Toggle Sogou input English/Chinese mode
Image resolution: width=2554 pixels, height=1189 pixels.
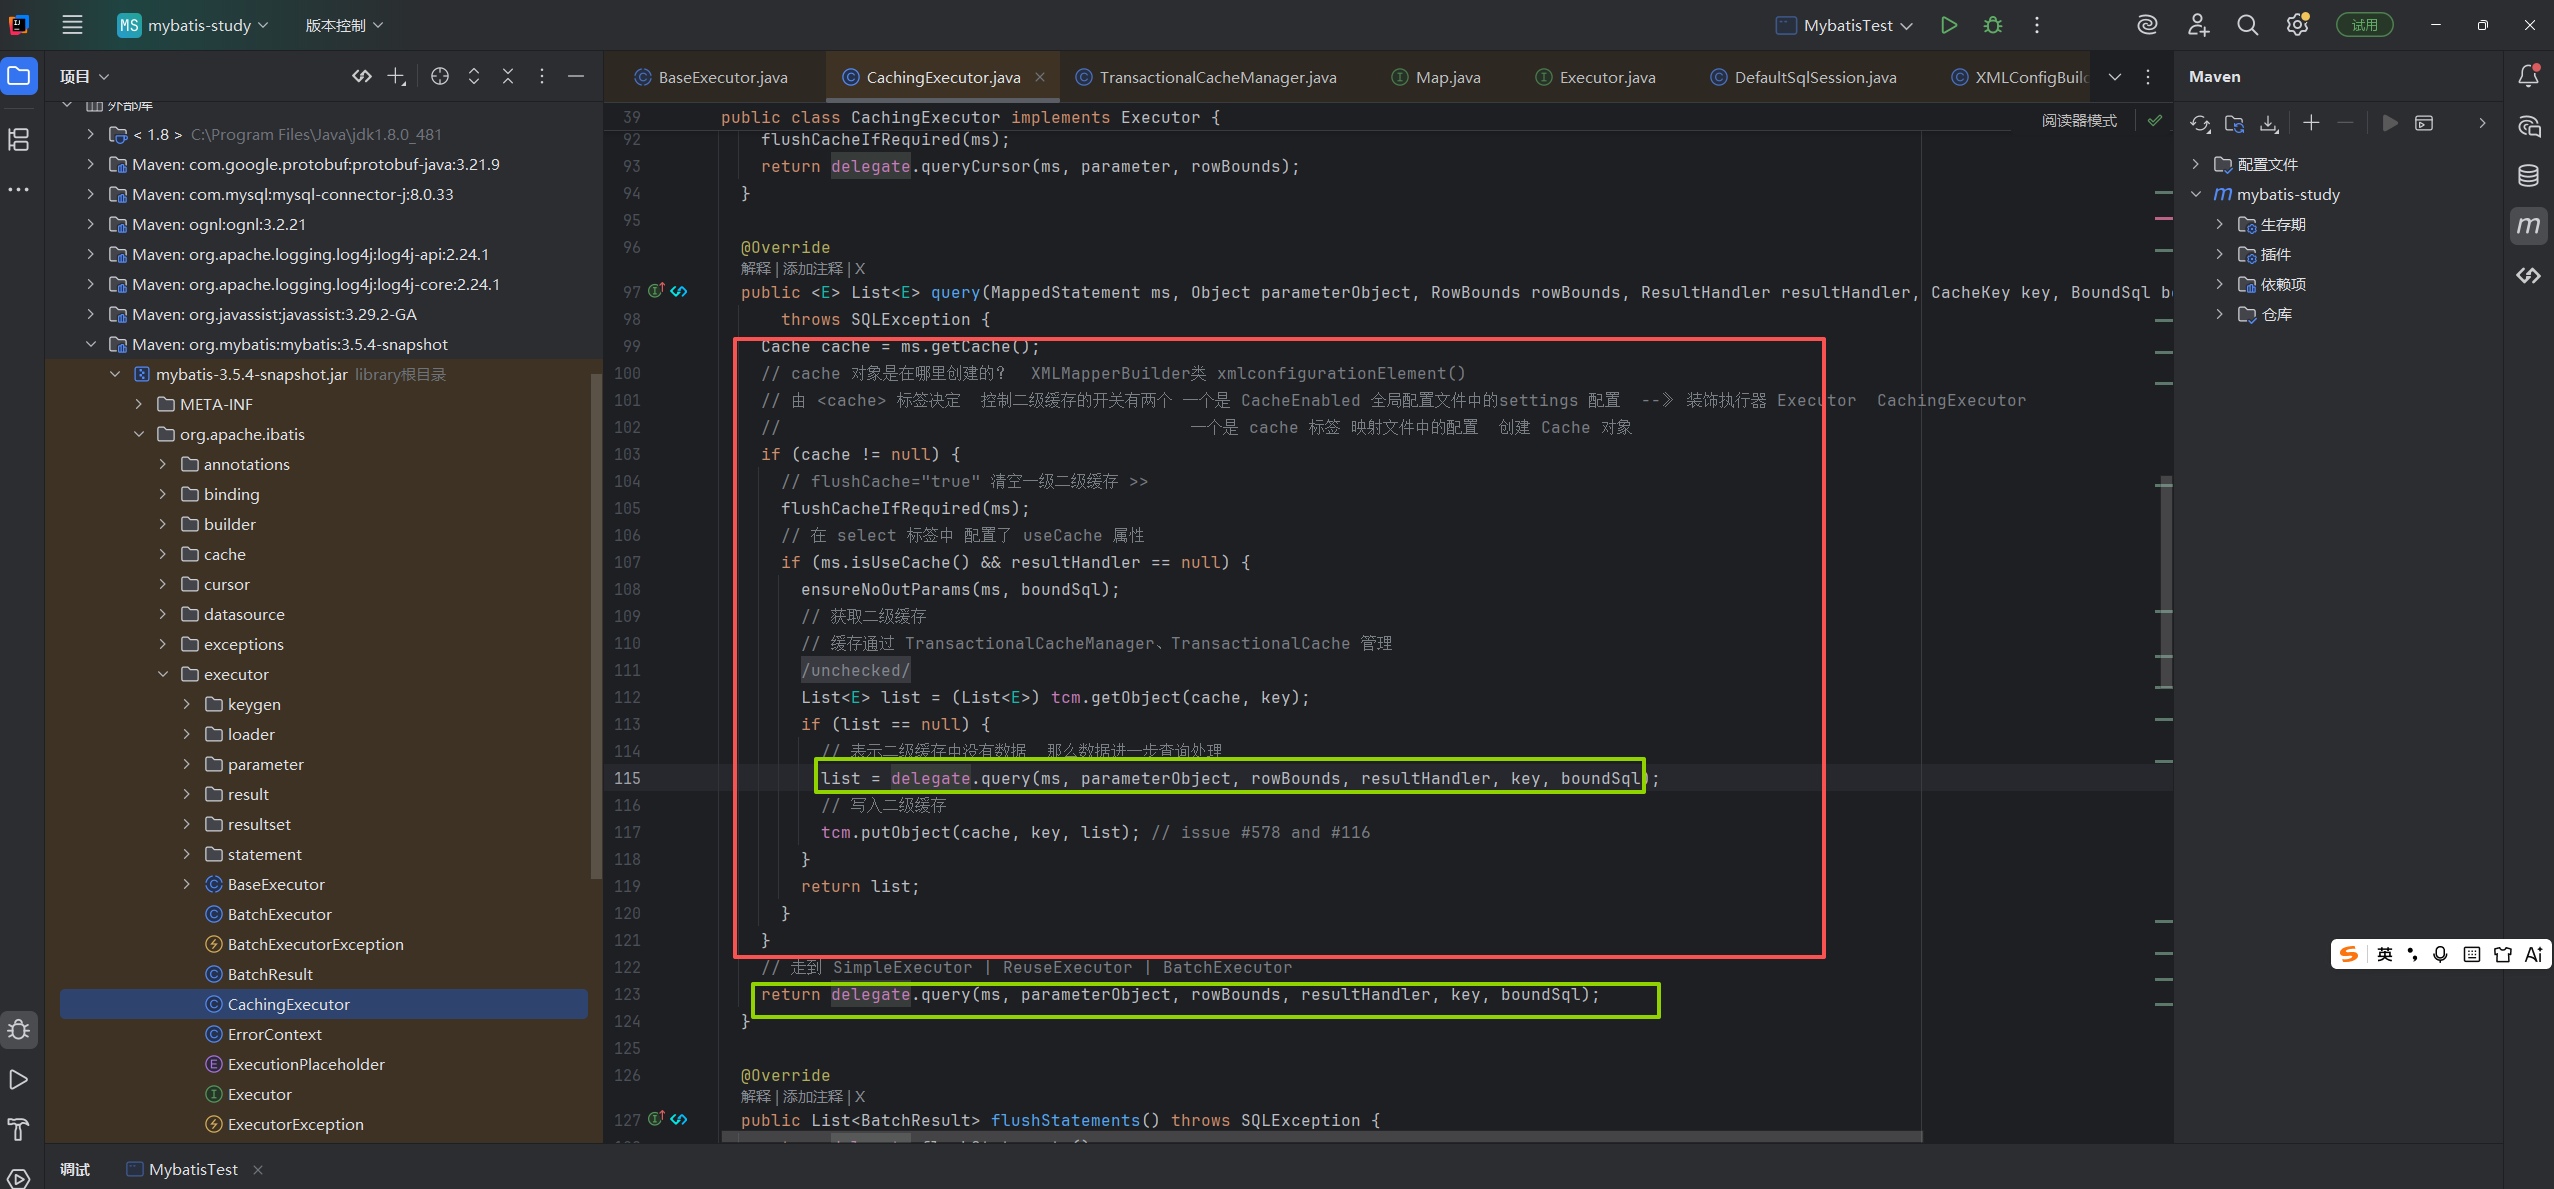(2385, 955)
